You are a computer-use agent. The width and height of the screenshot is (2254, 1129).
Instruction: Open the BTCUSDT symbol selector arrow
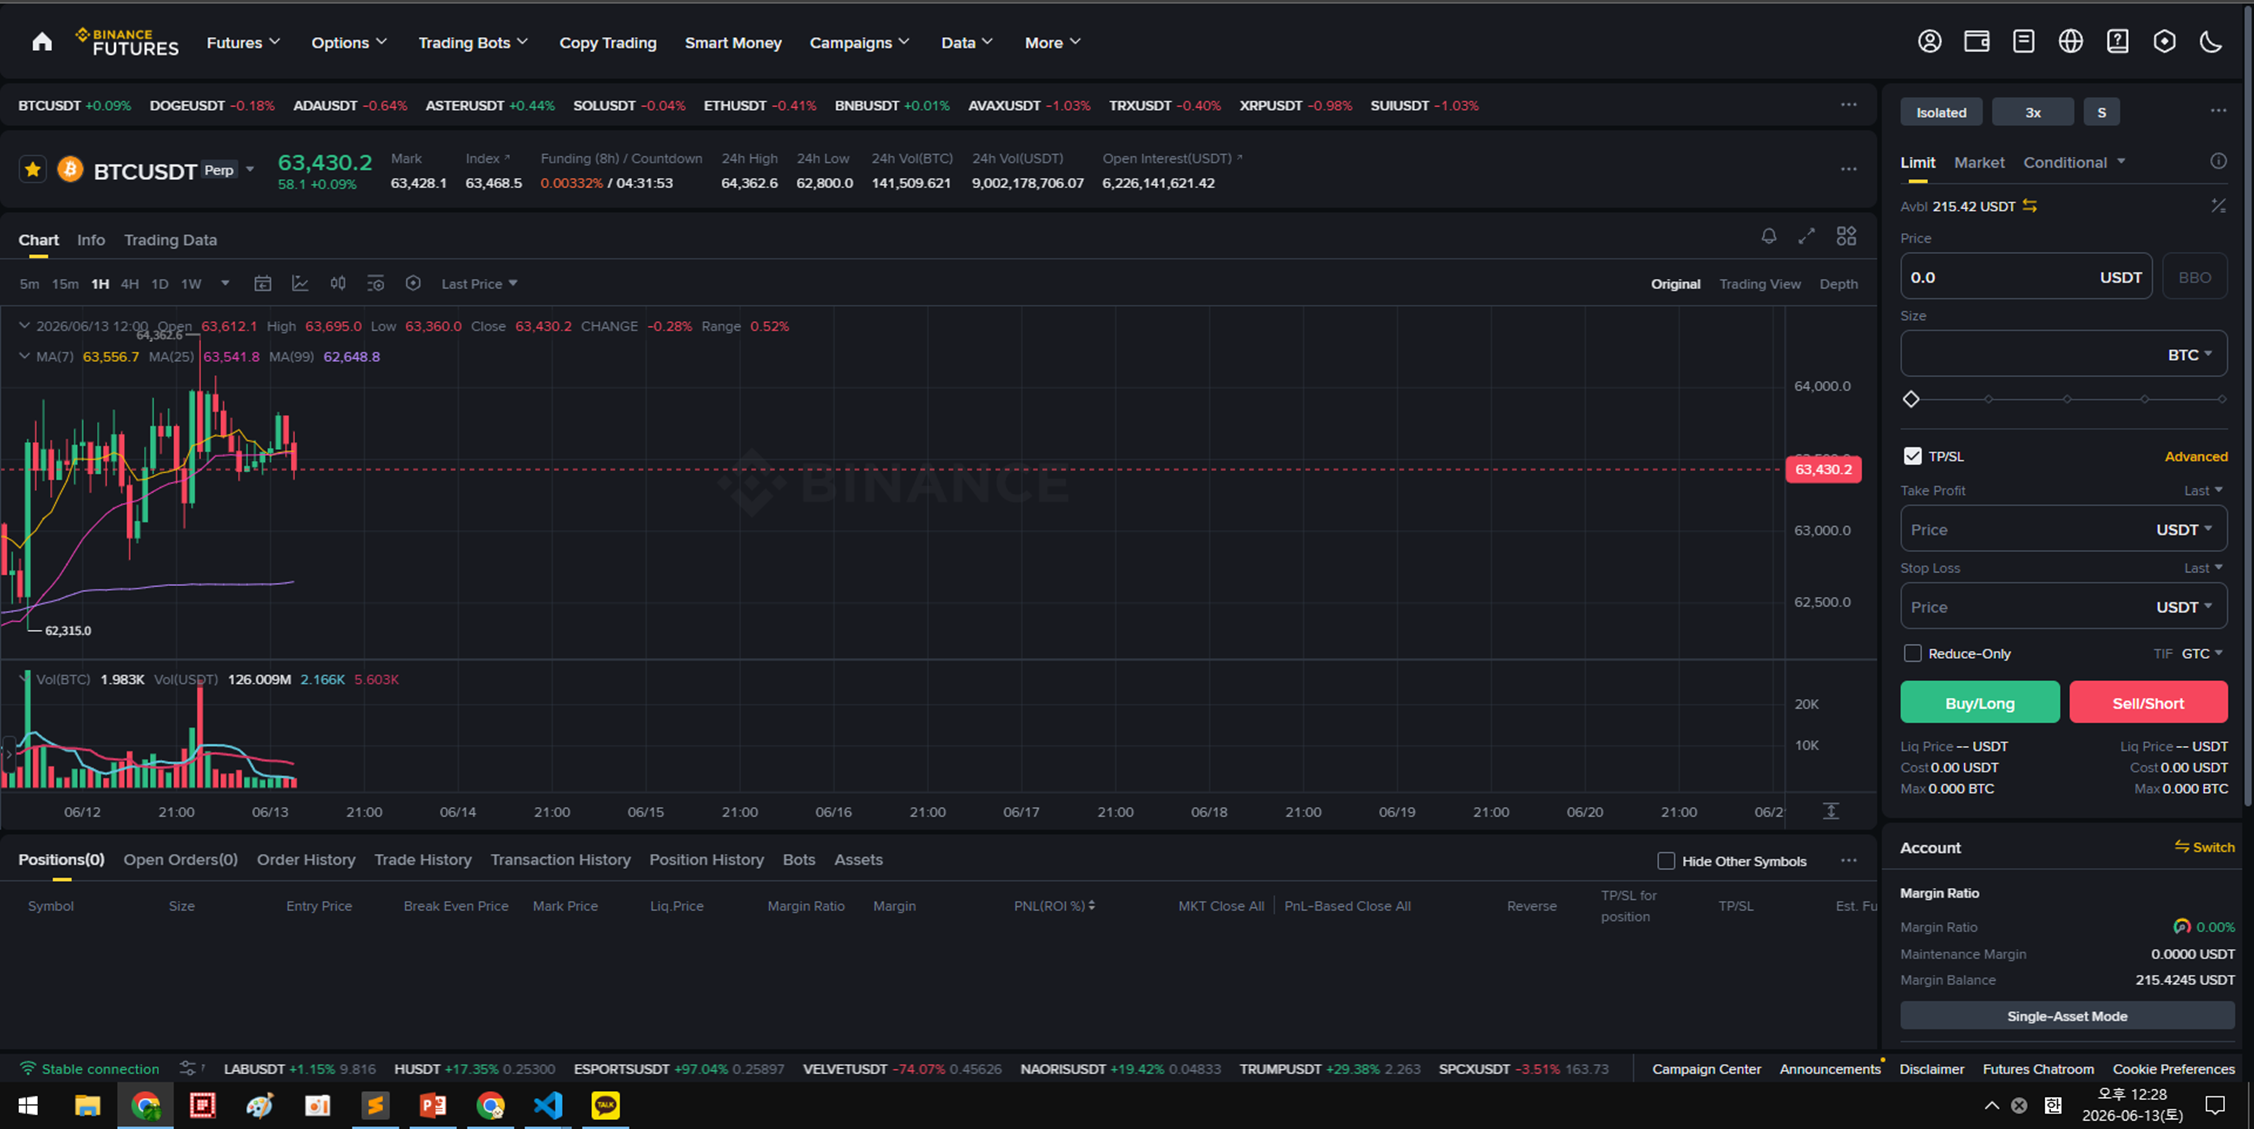click(x=250, y=170)
